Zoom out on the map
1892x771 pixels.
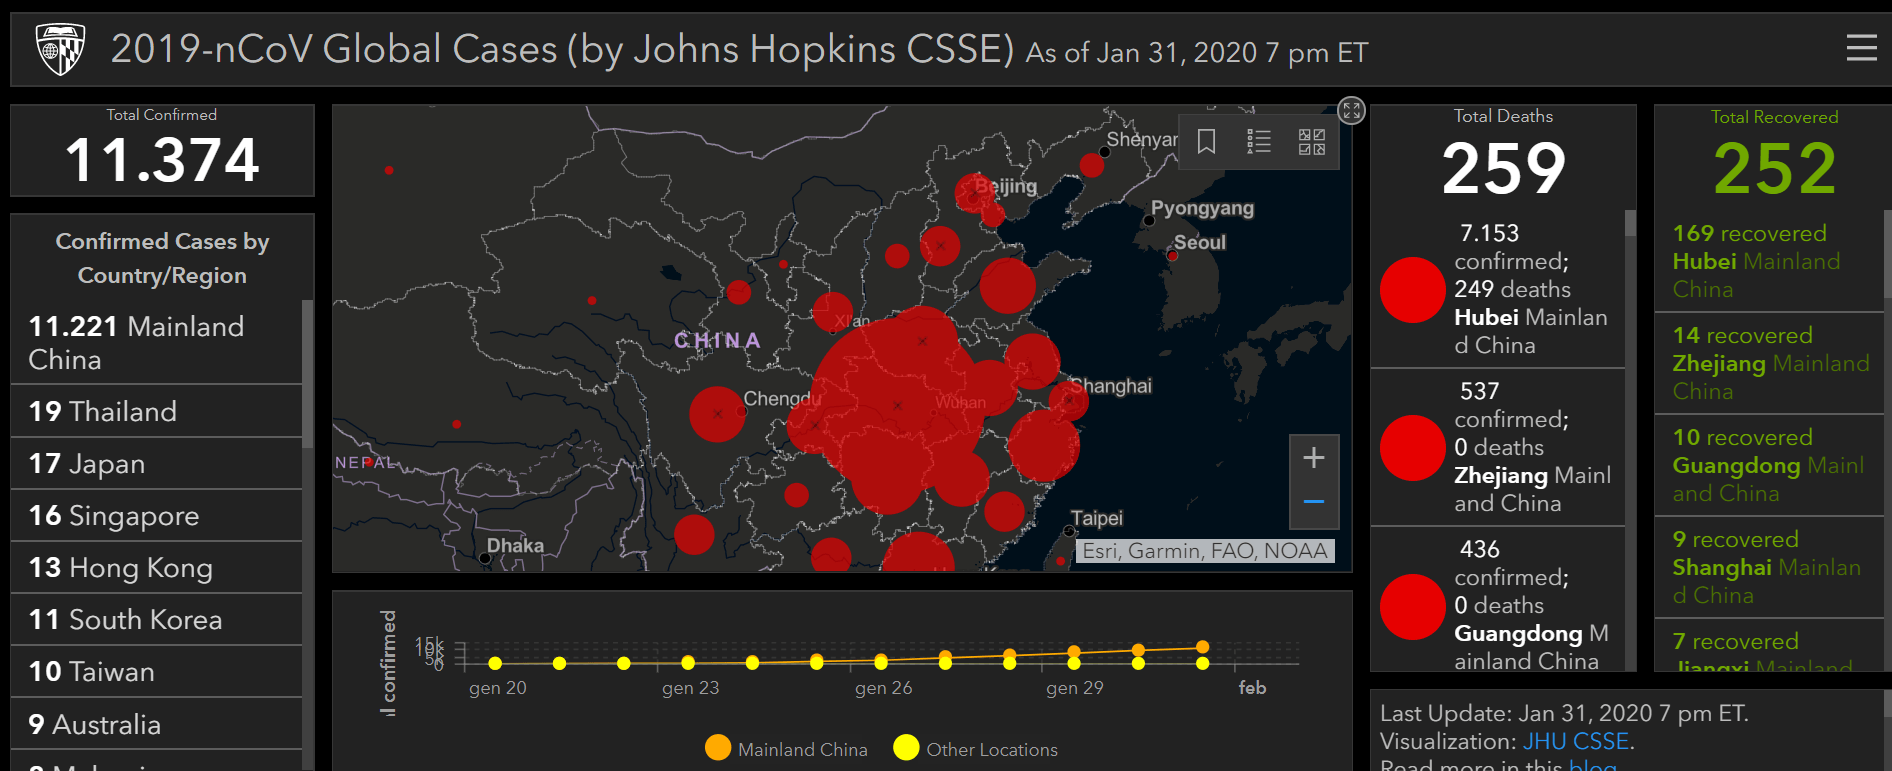coord(1314,502)
